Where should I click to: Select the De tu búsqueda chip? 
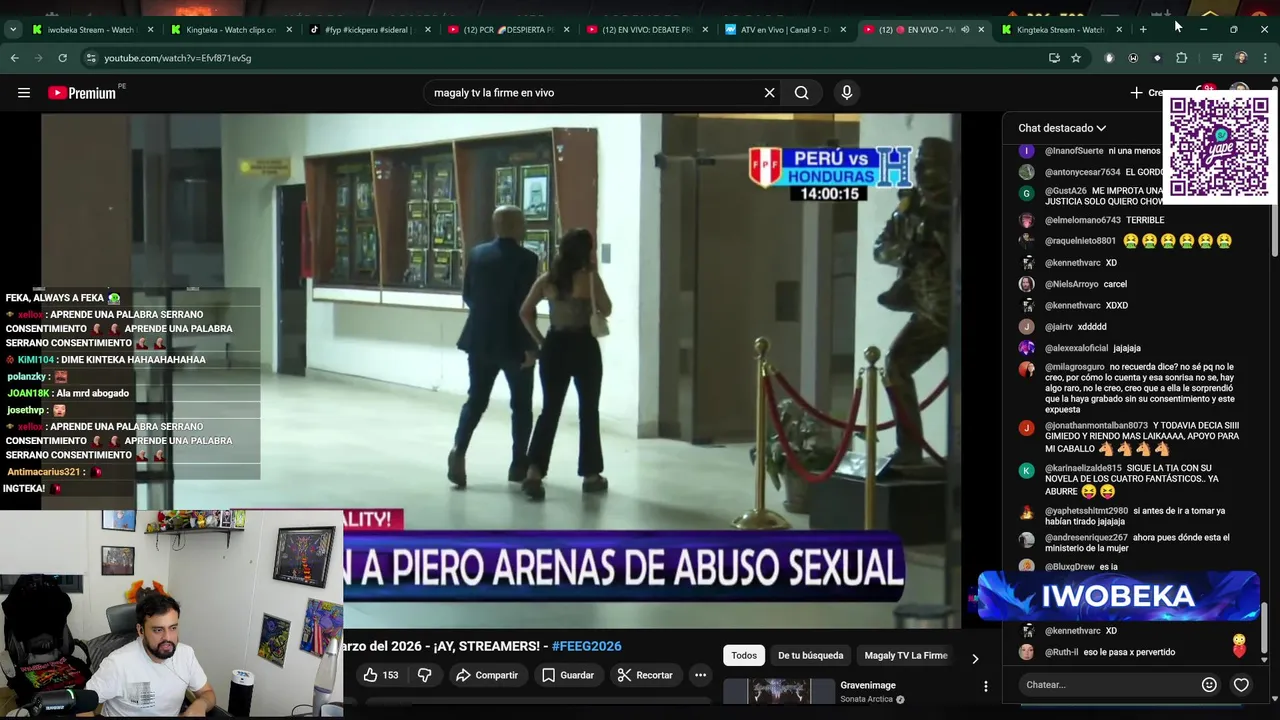click(x=811, y=655)
